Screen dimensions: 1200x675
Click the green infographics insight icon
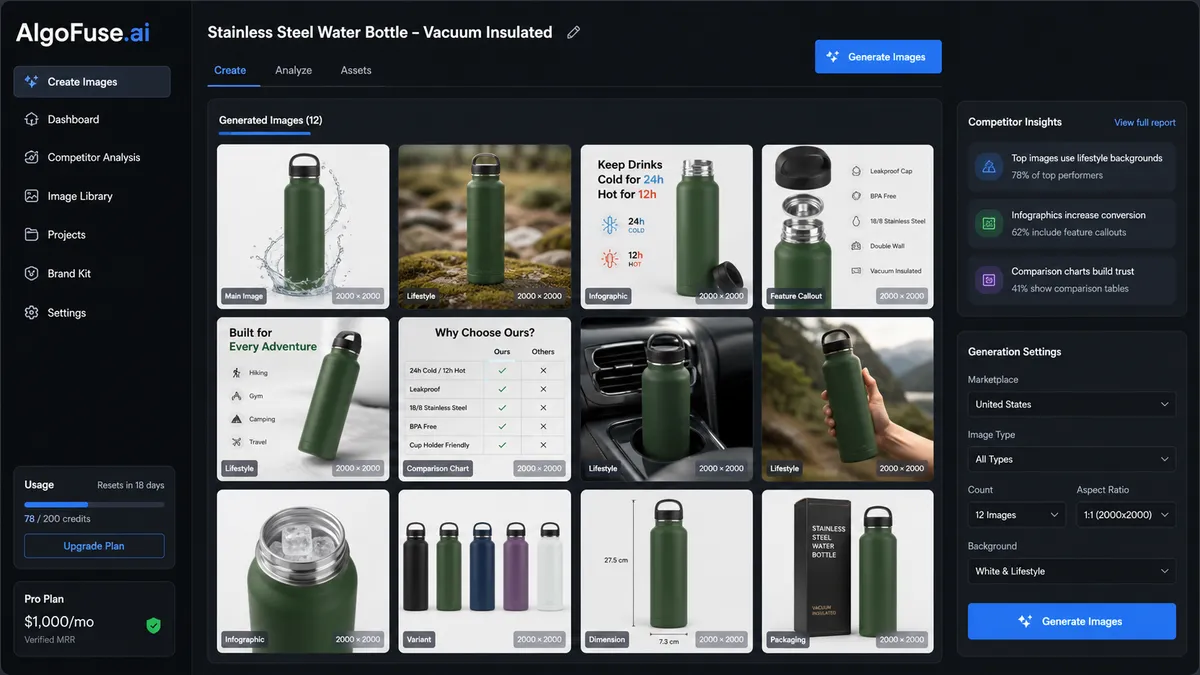click(x=988, y=223)
